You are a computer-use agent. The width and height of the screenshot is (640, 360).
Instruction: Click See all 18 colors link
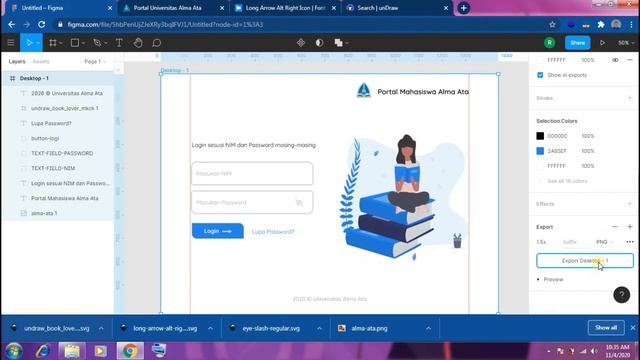tap(567, 181)
